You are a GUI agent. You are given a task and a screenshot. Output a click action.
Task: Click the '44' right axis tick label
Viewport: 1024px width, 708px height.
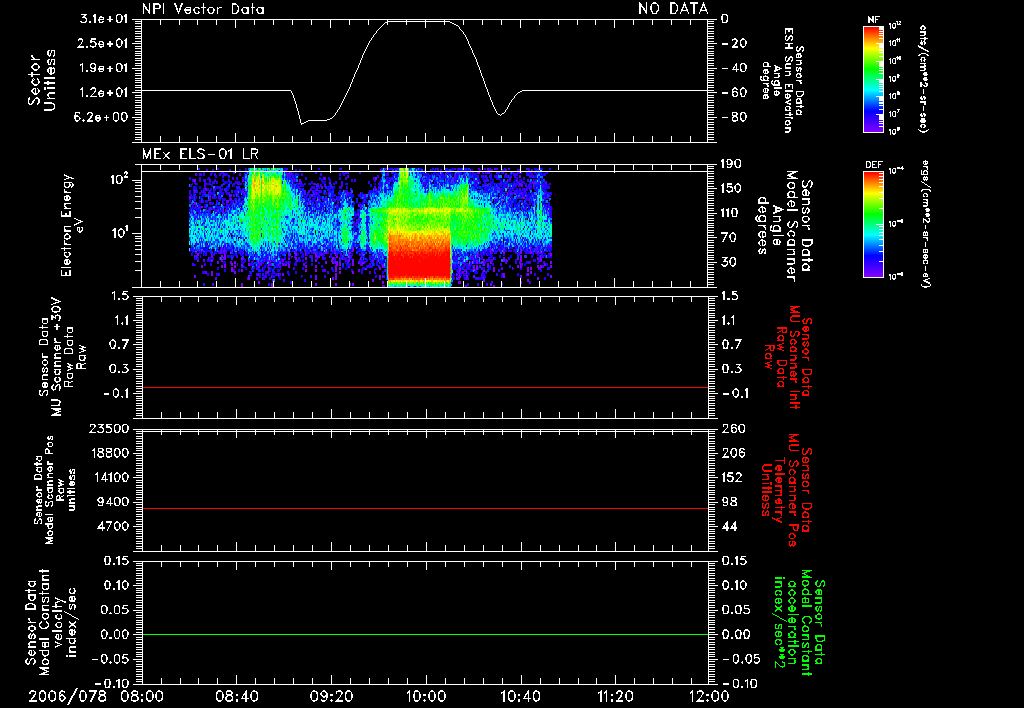click(x=729, y=526)
